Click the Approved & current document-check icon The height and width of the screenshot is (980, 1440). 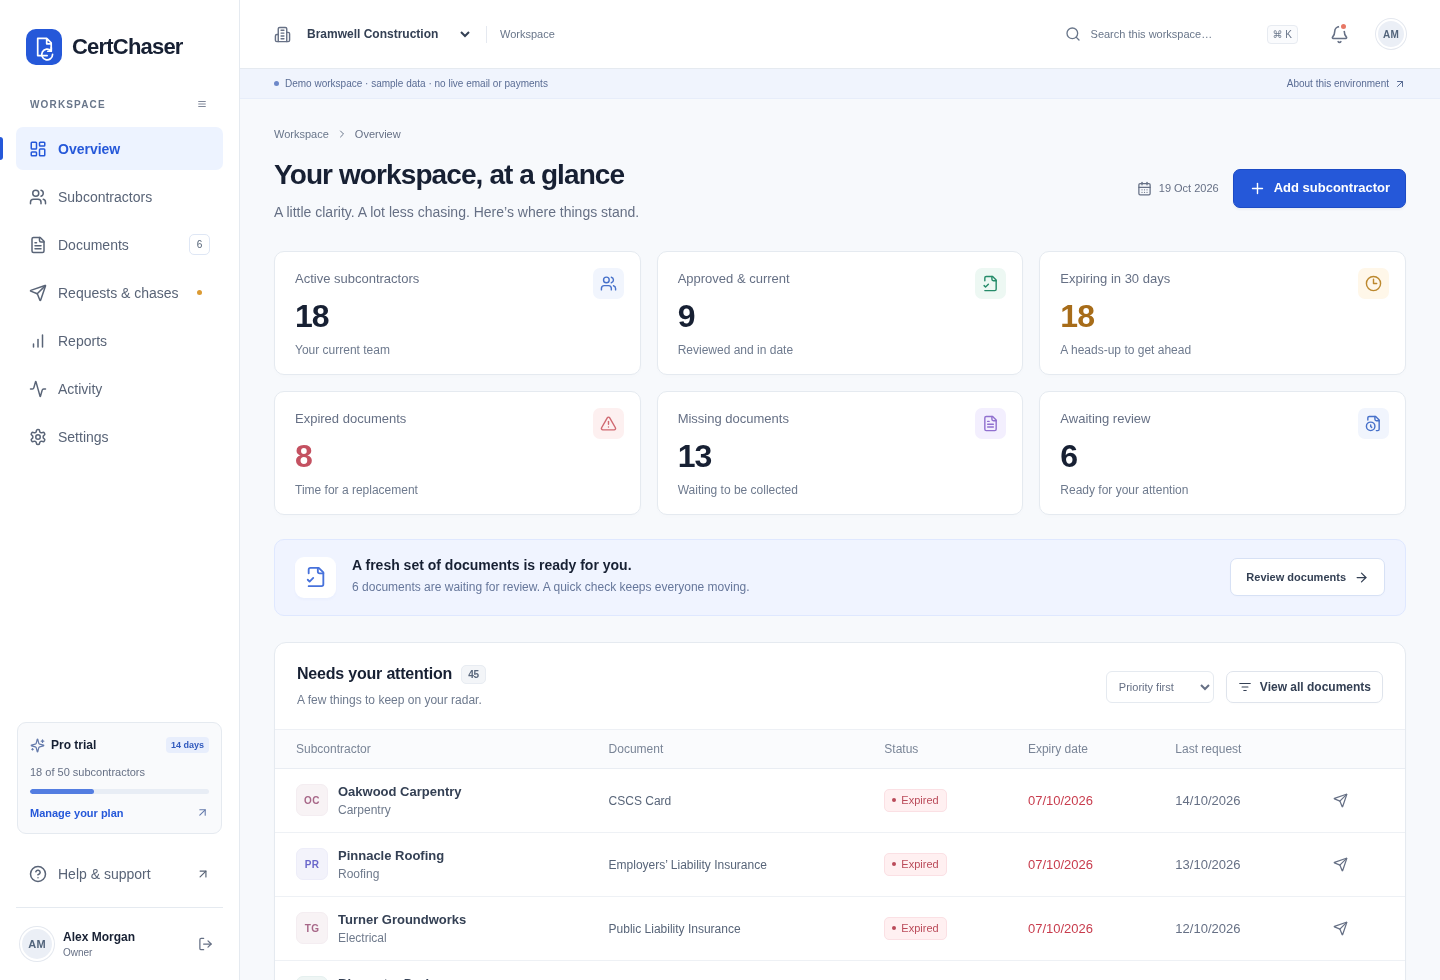point(990,284)
